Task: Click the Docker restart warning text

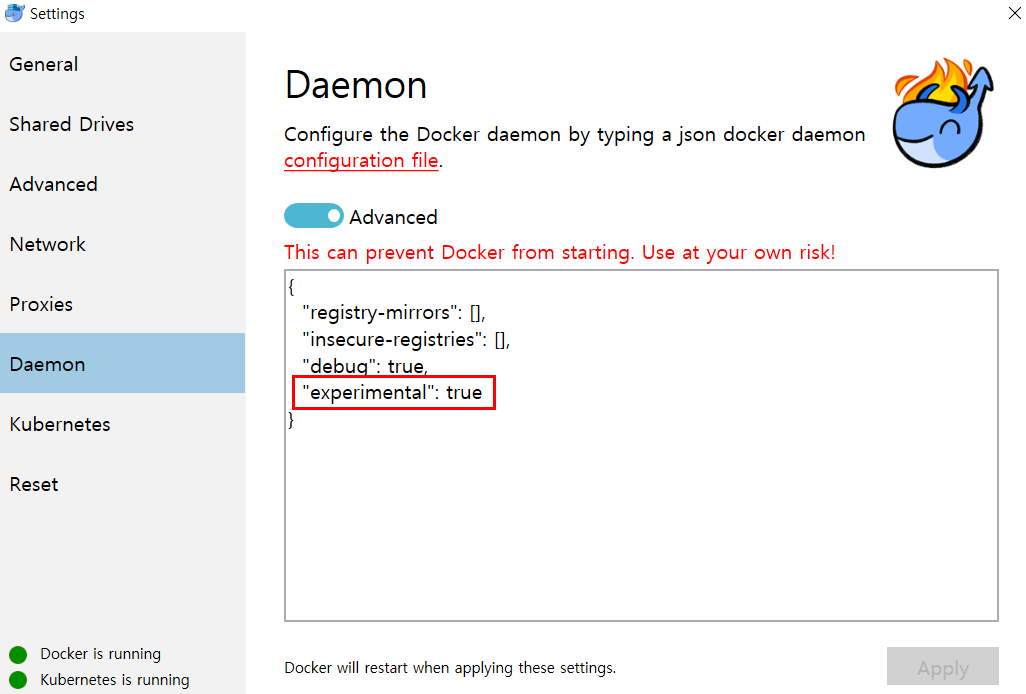Action: 450,667
